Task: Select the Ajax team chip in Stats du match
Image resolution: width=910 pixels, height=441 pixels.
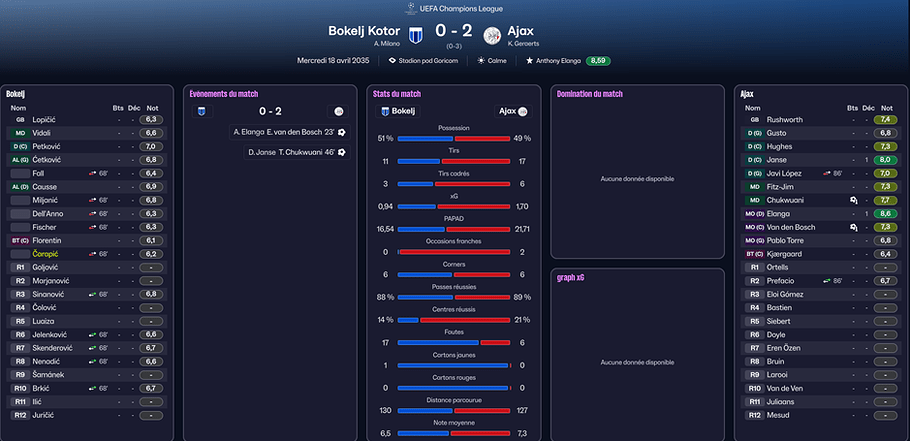Action: click(513, 111)
